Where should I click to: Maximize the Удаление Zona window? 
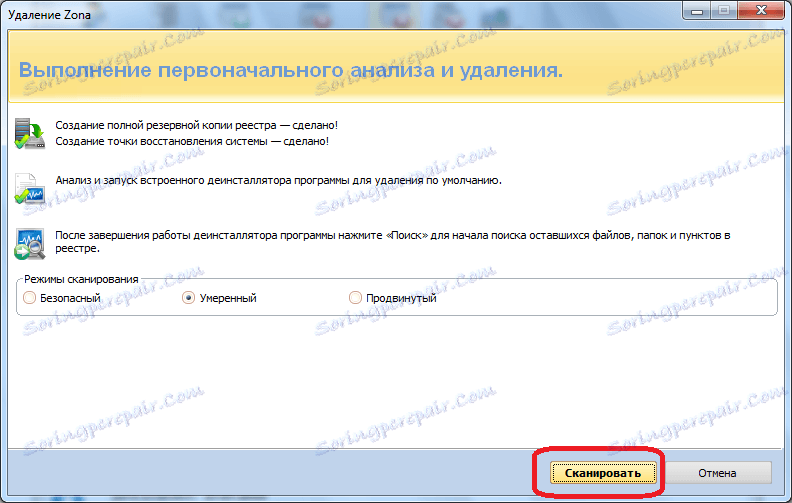pyautogui.click(x=724, y=11)
